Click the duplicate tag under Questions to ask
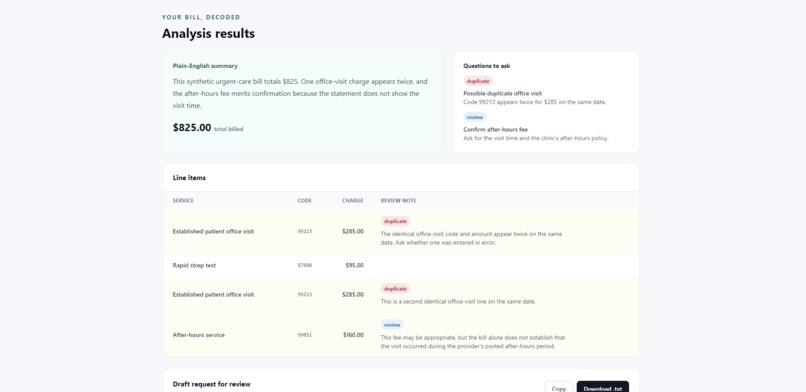The height and width of the screenshot is (392, 806). [478, 81]
